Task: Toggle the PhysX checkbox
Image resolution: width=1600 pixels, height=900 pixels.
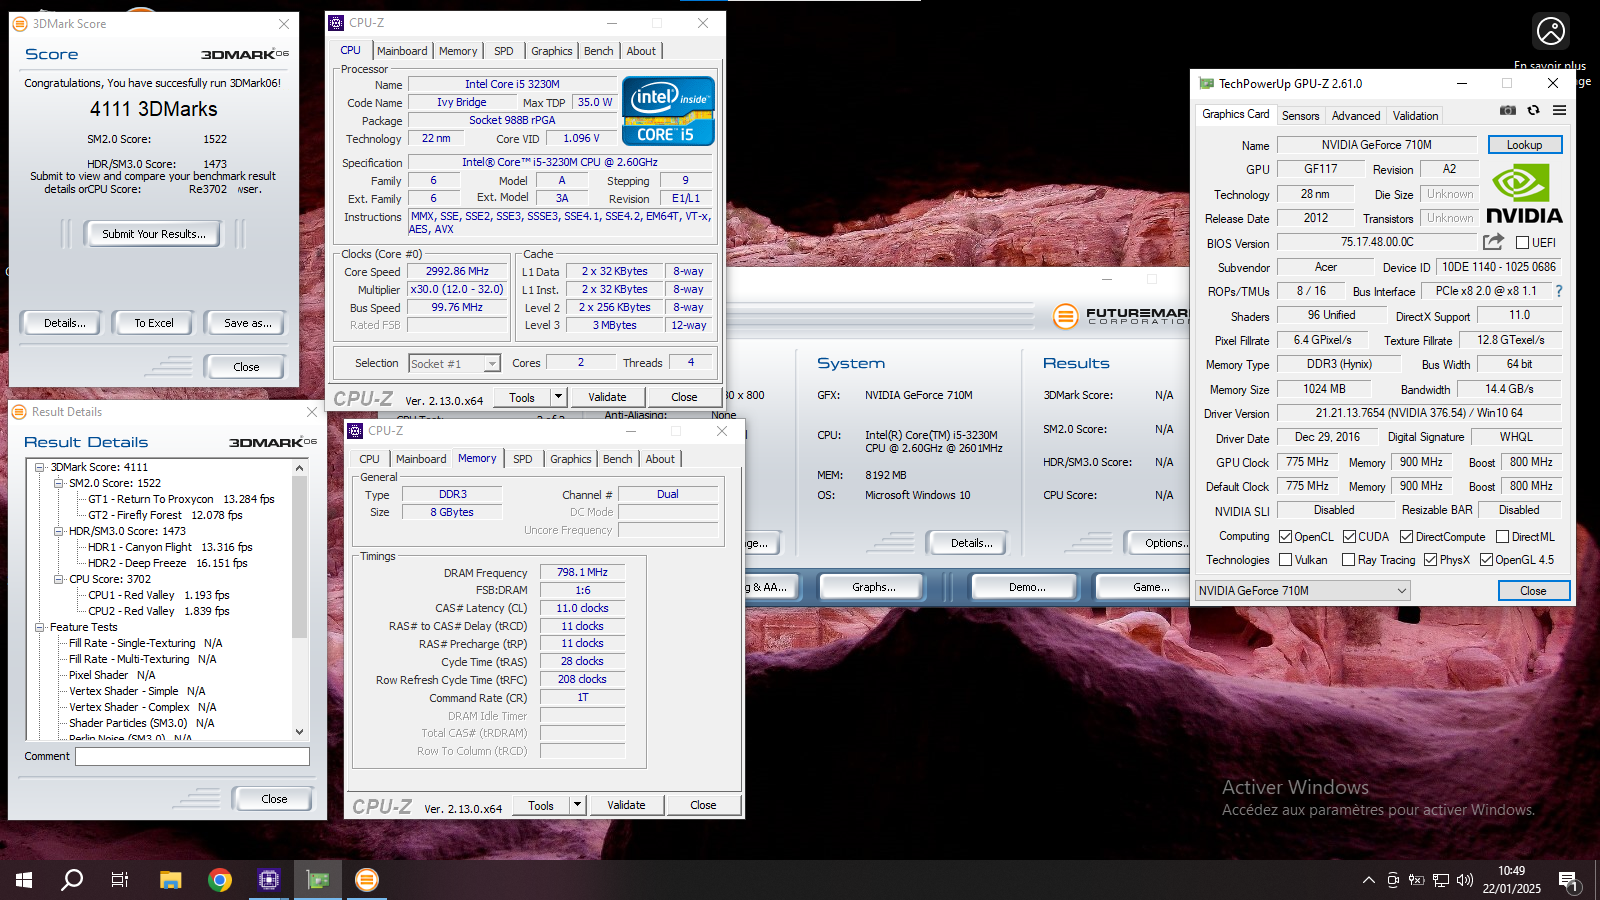Action: 1431,560
